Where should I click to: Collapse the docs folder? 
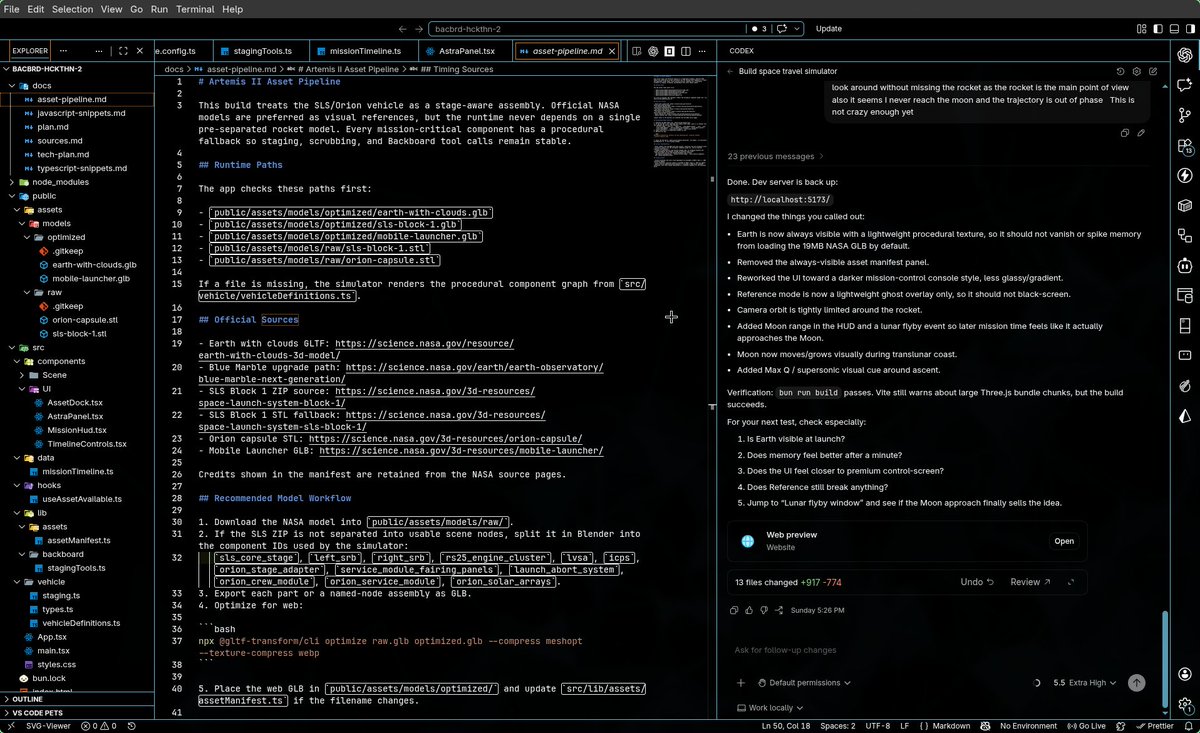[x=77, y=85]
